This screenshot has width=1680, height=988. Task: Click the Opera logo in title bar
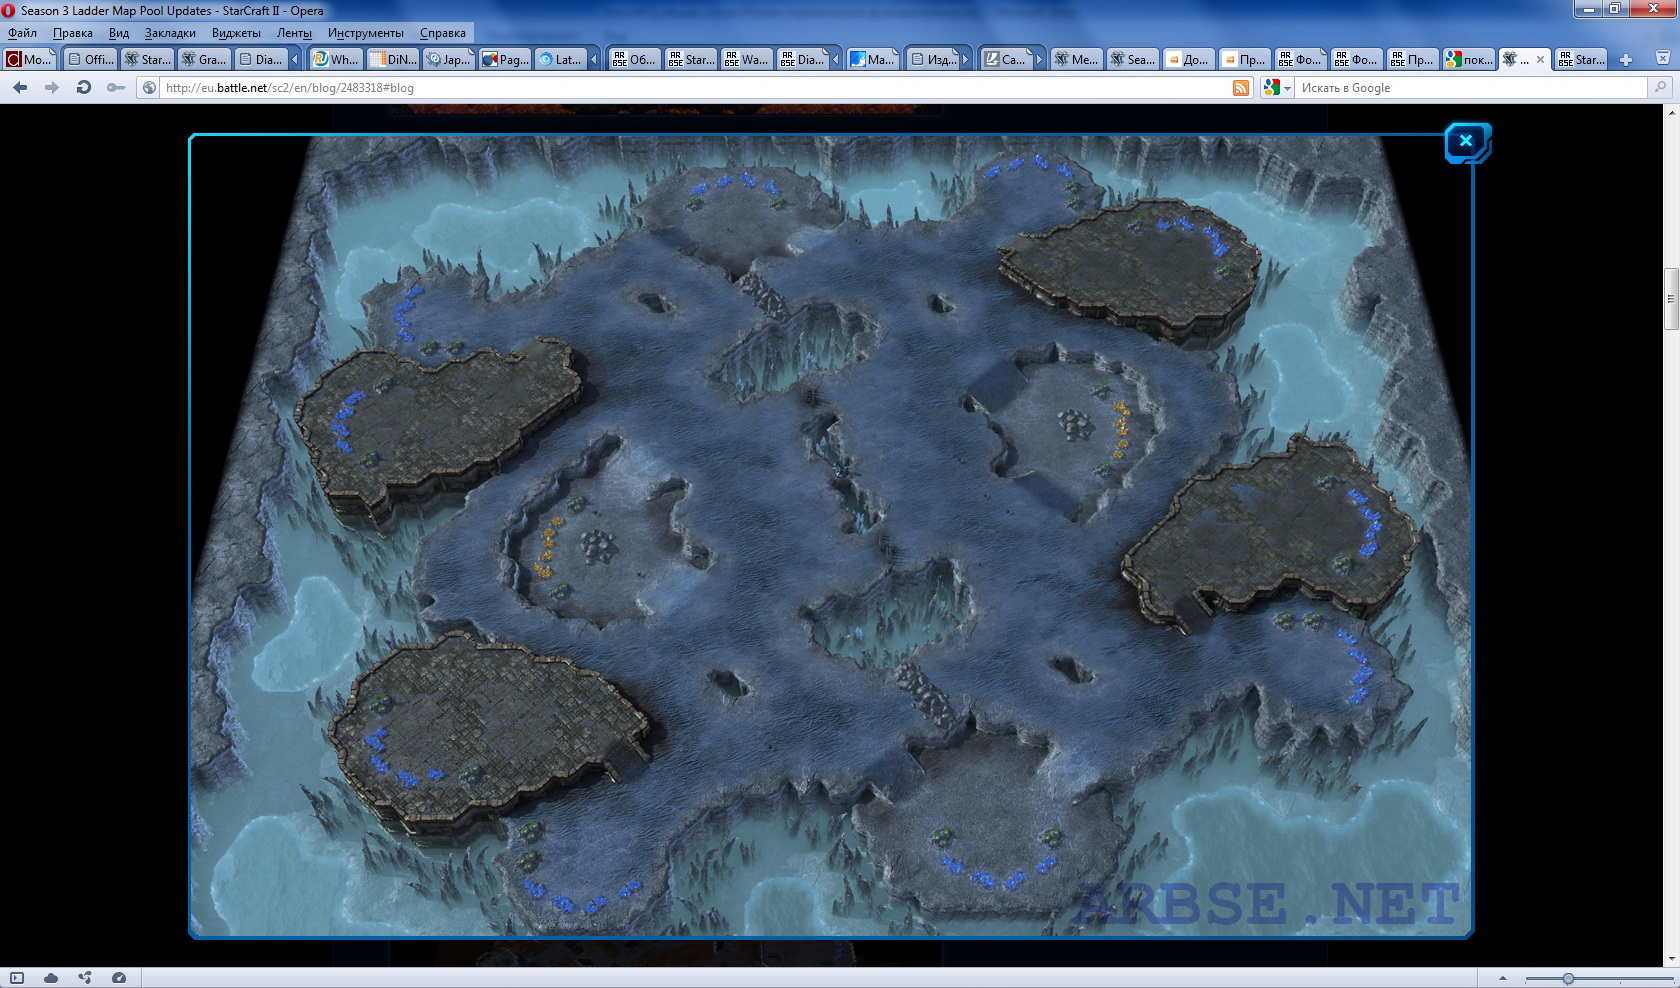pos(9,10)
